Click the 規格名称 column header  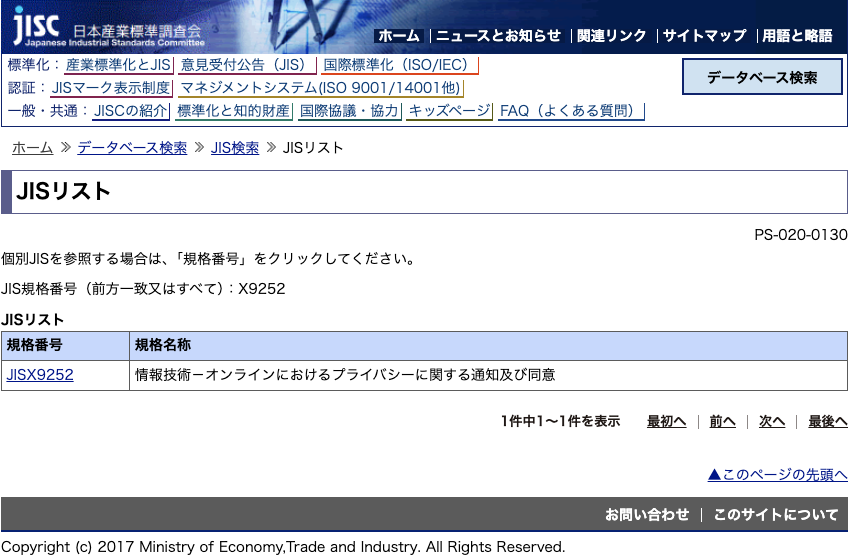489,345
